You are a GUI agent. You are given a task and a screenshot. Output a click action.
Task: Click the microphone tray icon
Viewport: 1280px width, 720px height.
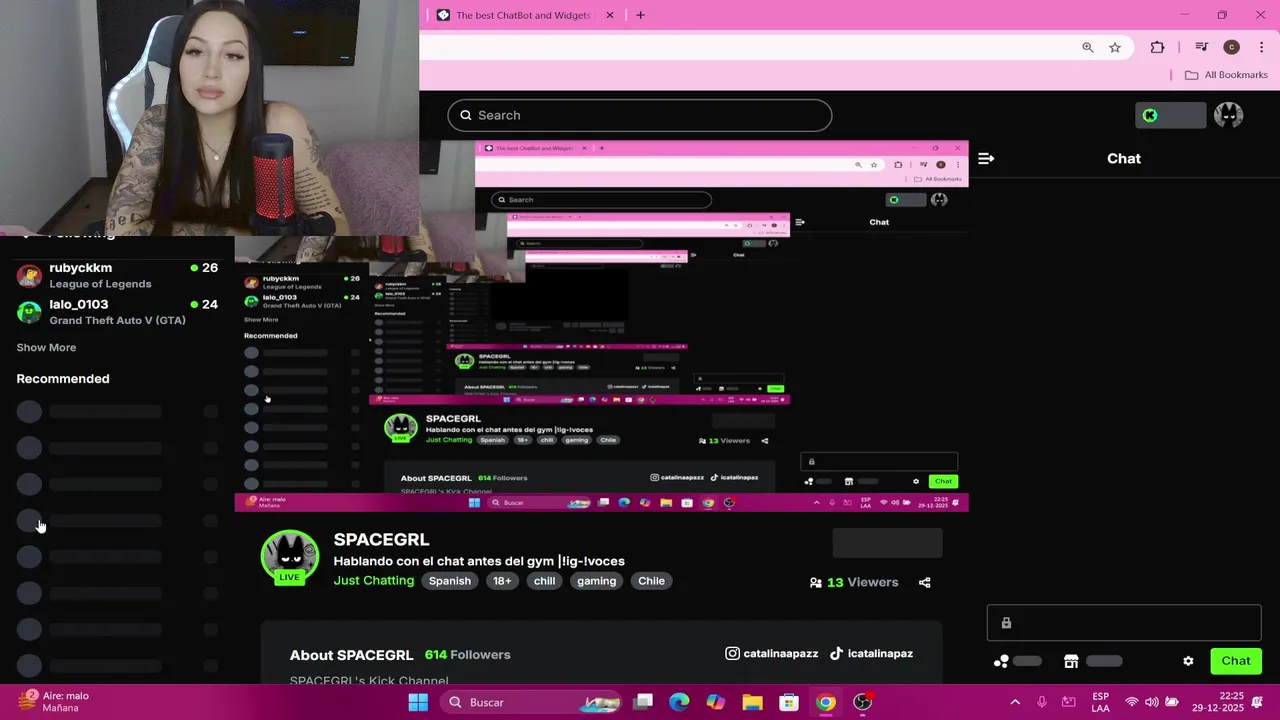tap(1042, 702)
